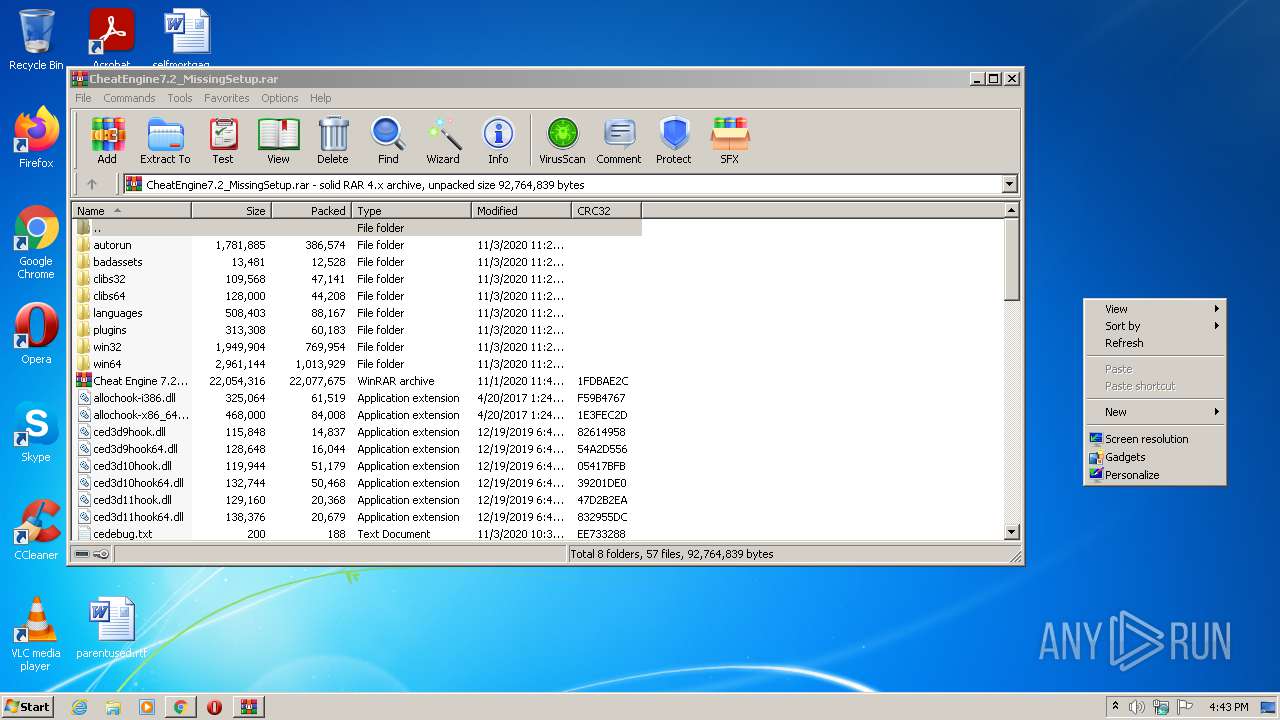Expand the Sort by submenu
The height and width of the screenshot is (720, 1280).
1155,326
